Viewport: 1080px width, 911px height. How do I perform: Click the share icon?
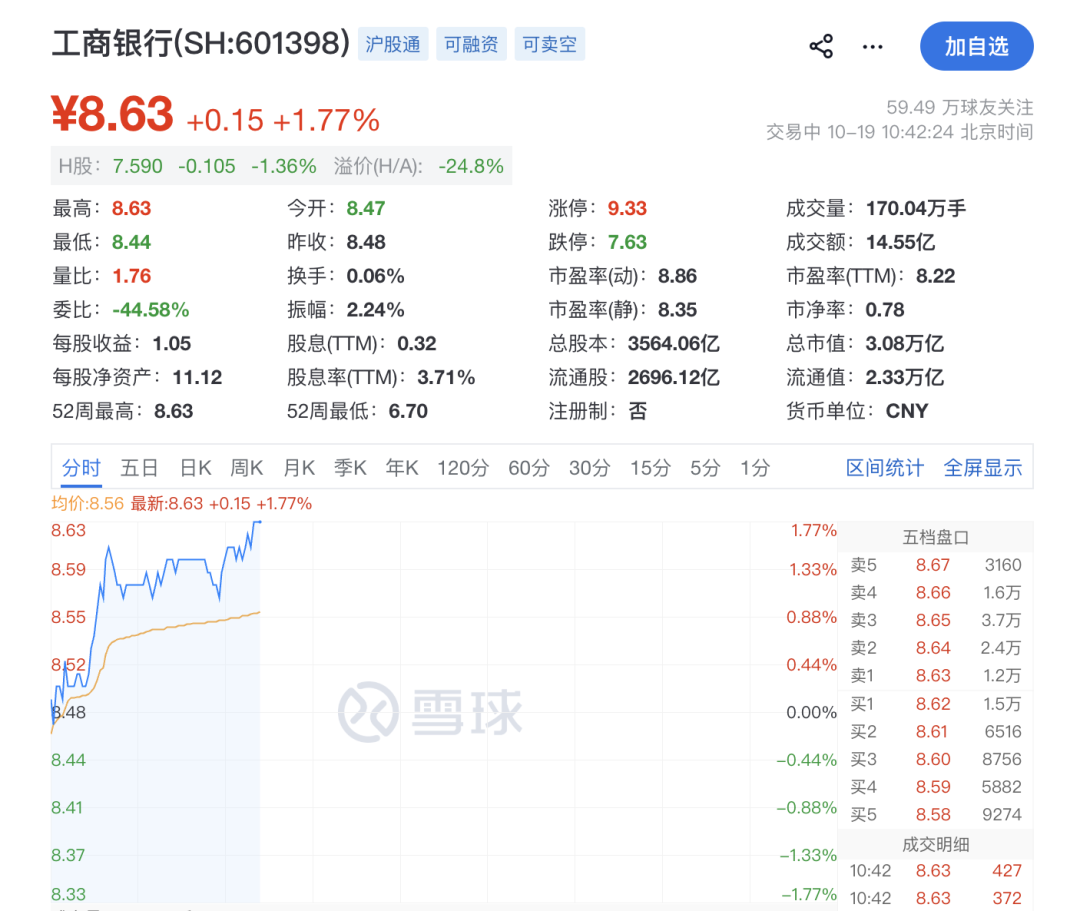coord(821,47)
